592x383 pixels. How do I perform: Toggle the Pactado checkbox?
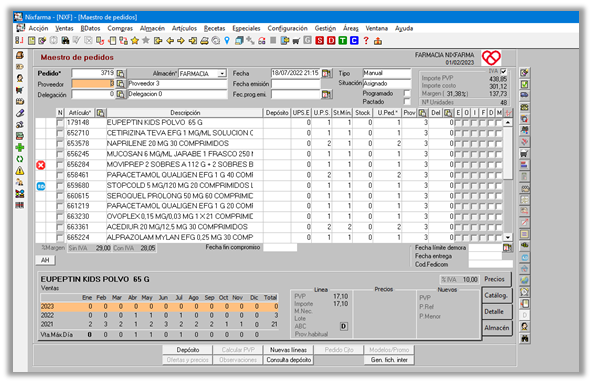(x=407, y=102)
